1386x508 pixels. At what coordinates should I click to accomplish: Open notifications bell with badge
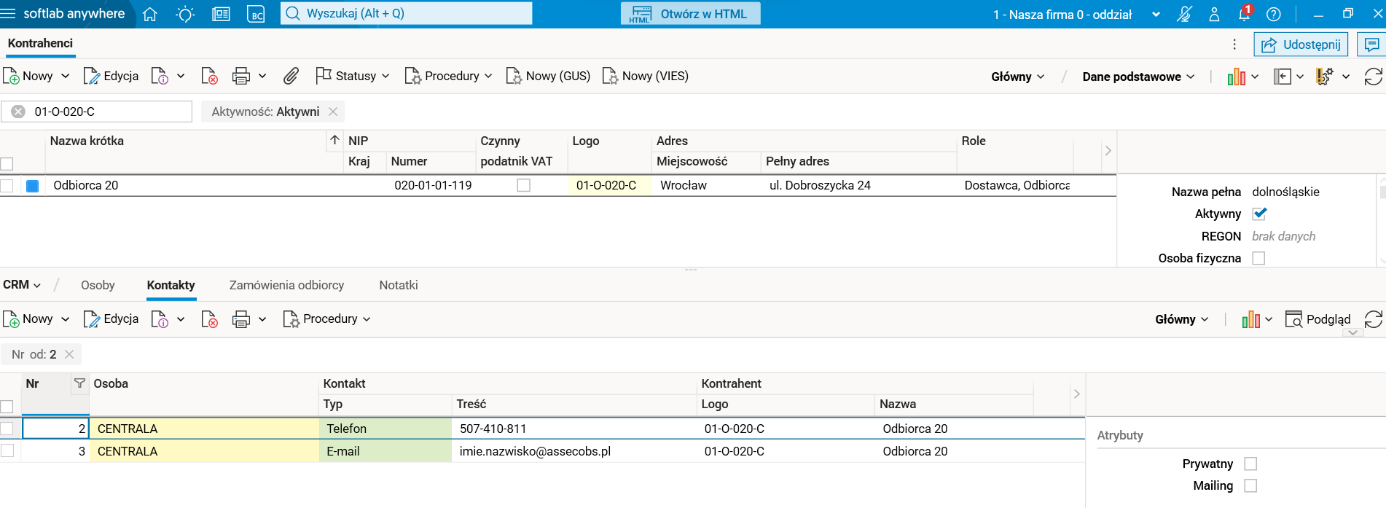[1245, 13]
